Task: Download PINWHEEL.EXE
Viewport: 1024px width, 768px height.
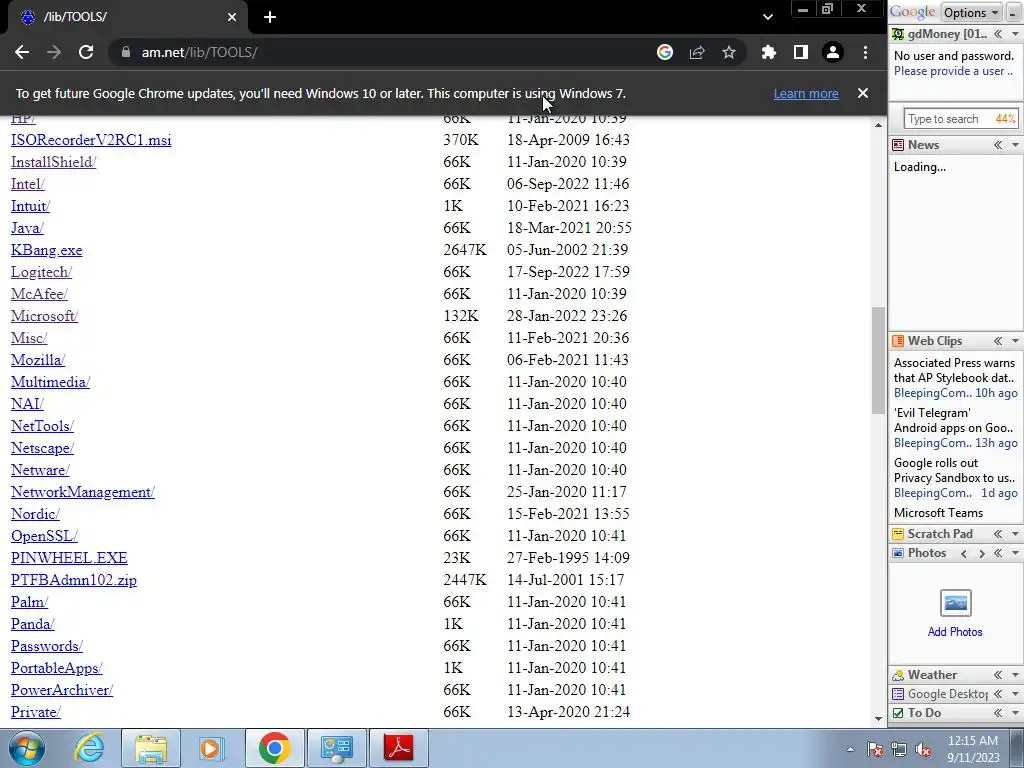Action: coord(69,558)
